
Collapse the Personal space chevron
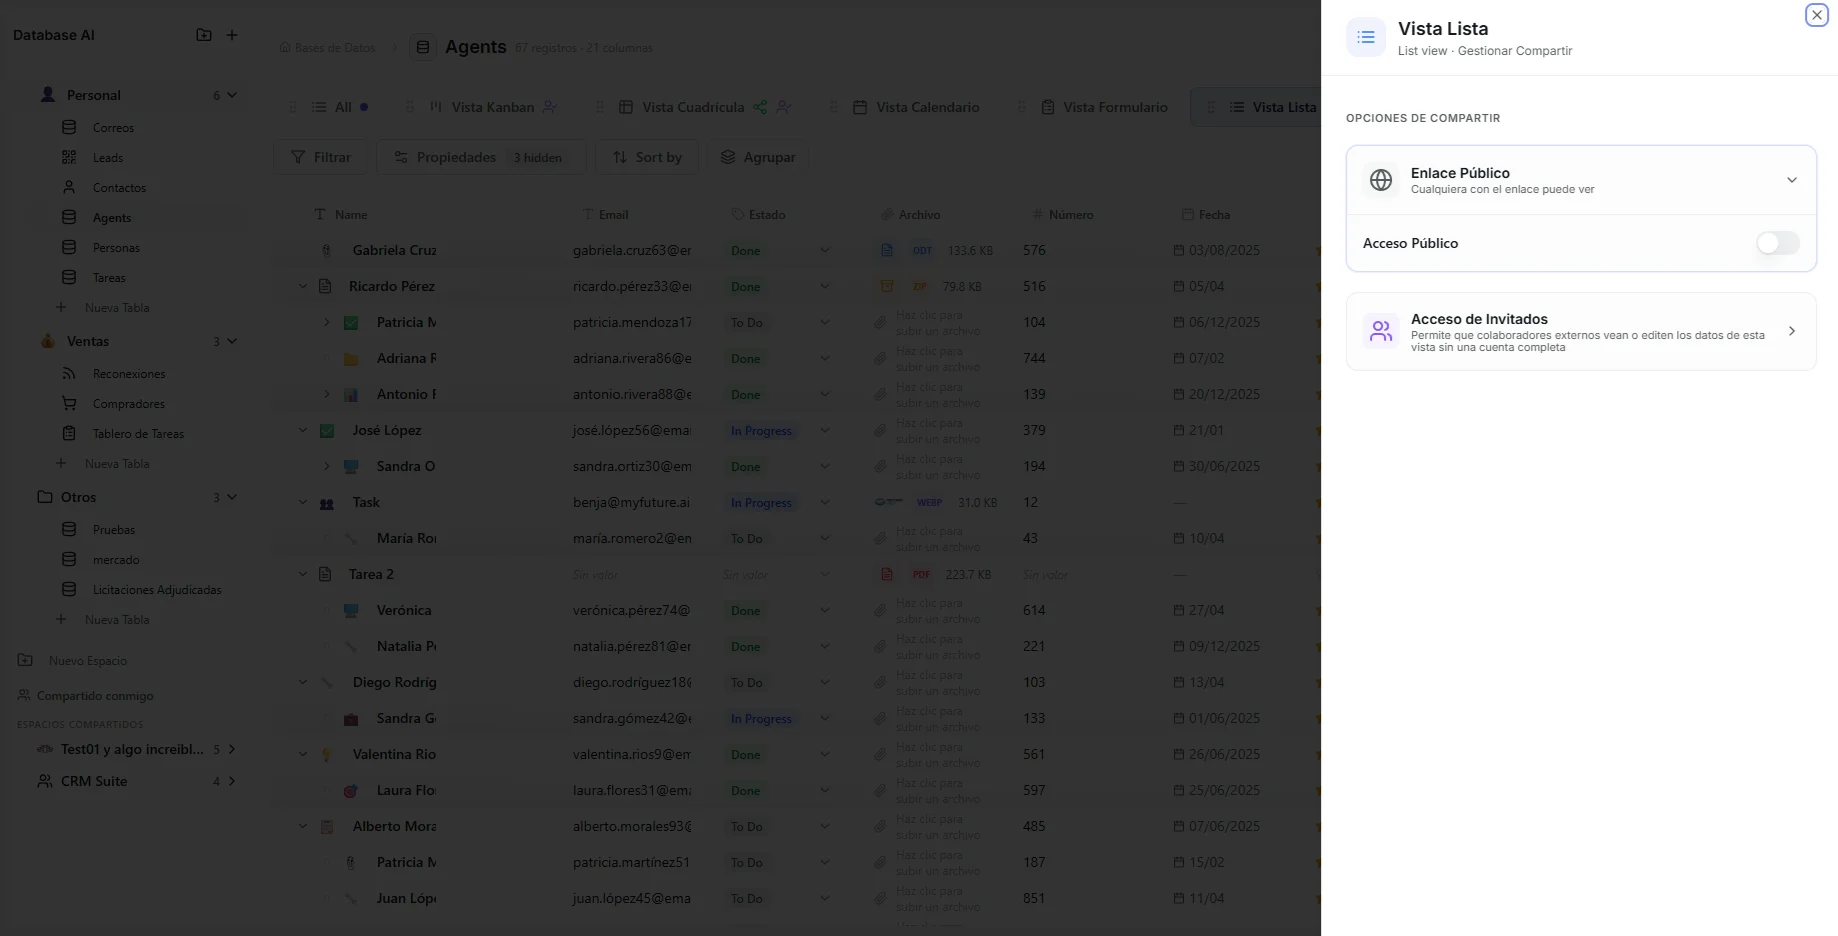(232, 95)
